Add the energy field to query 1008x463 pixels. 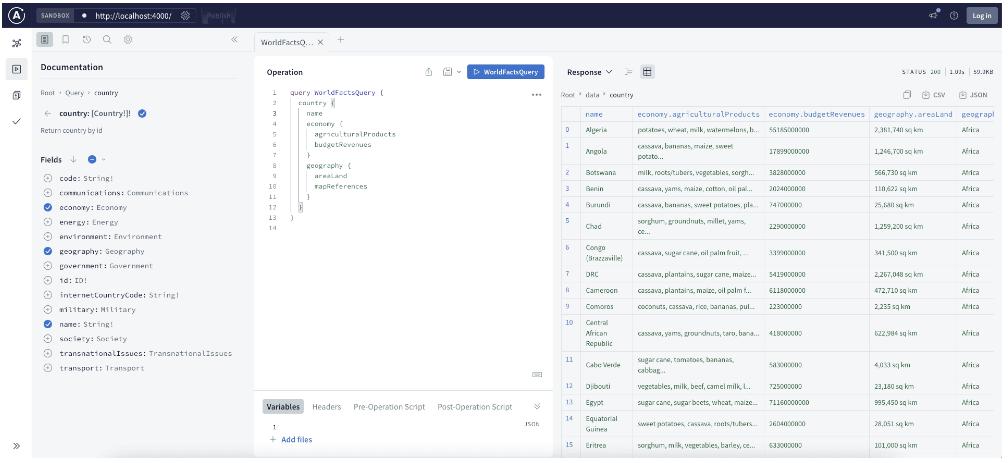click(x=48, y=222)
